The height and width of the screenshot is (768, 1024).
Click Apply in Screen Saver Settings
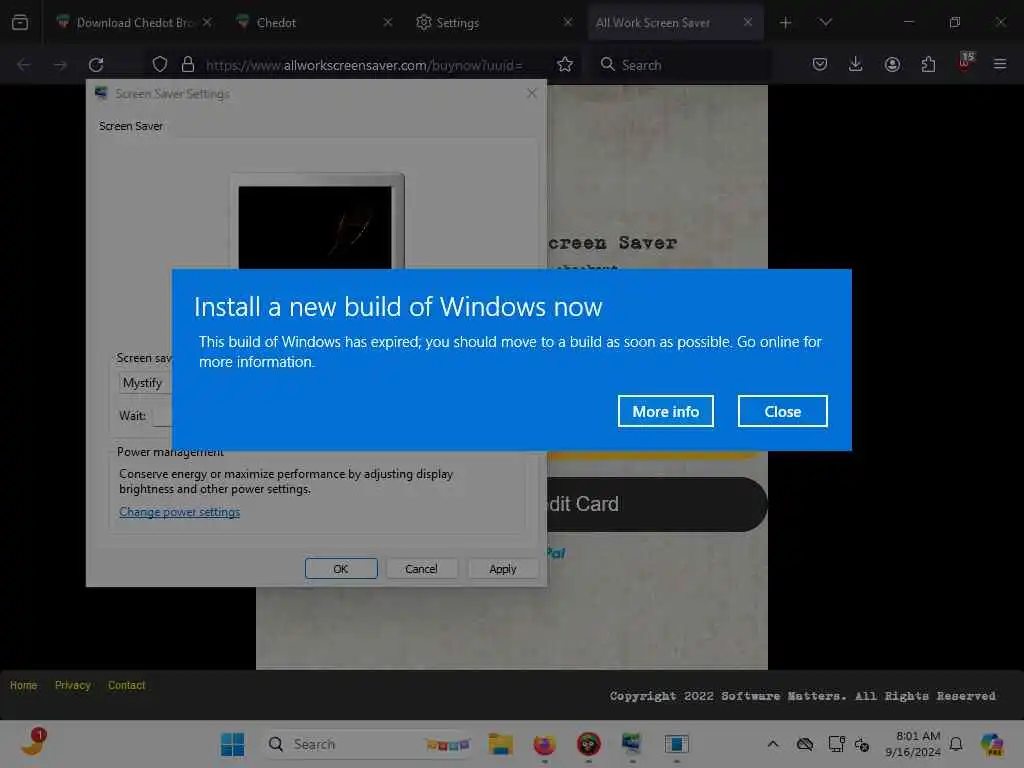pos(503,569)
